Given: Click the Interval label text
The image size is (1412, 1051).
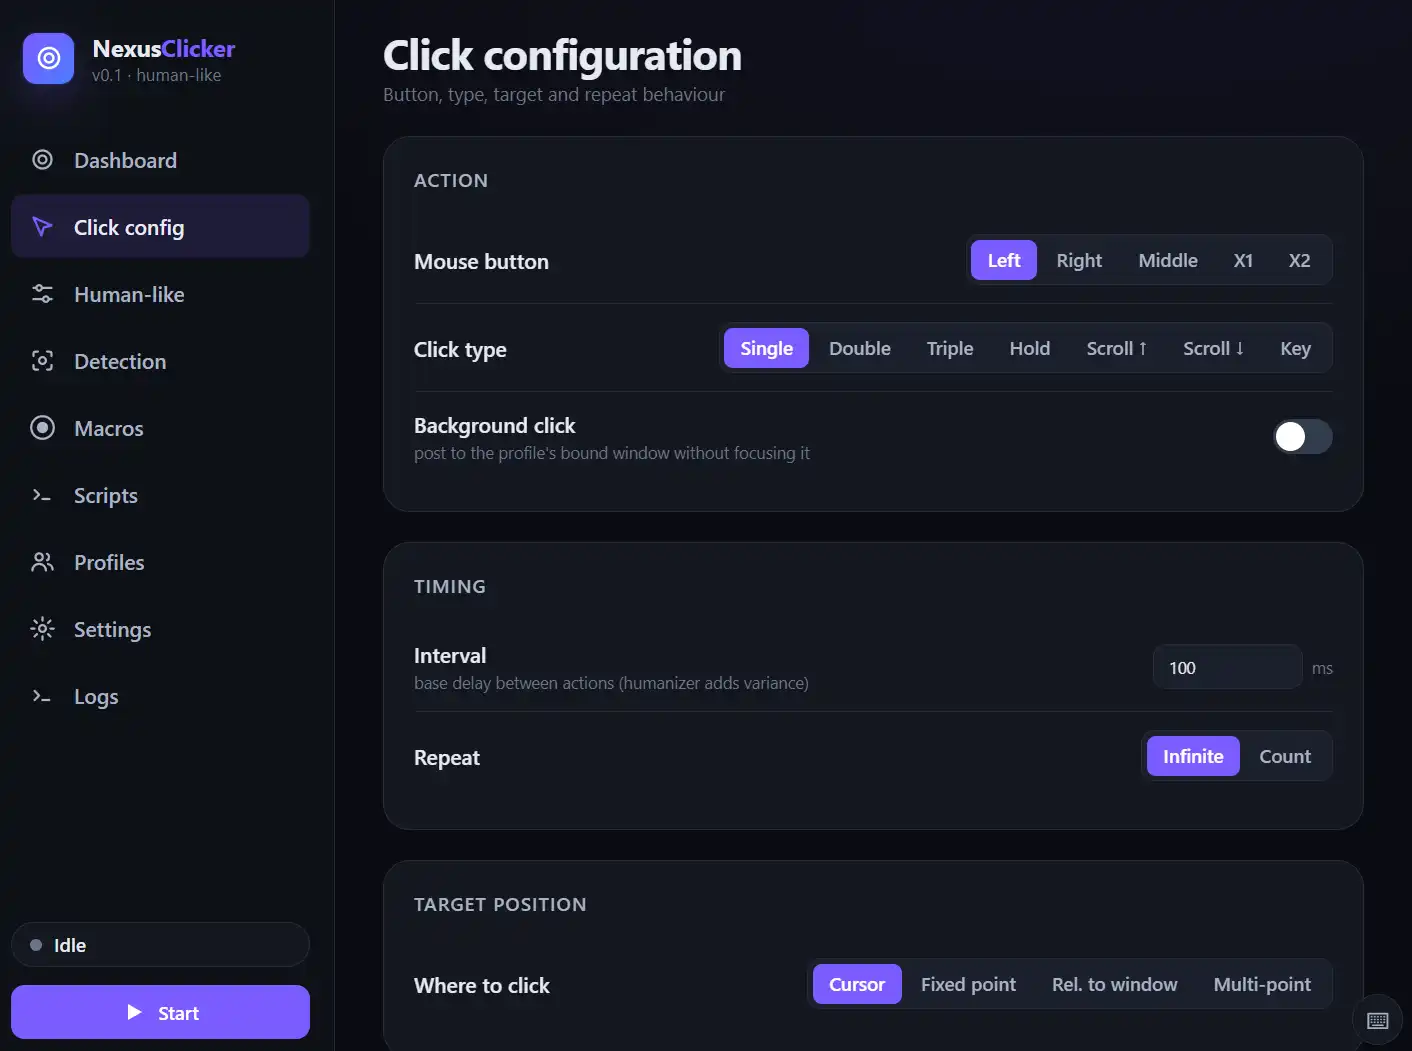Looking at the screenshot, I should [450, 655].
